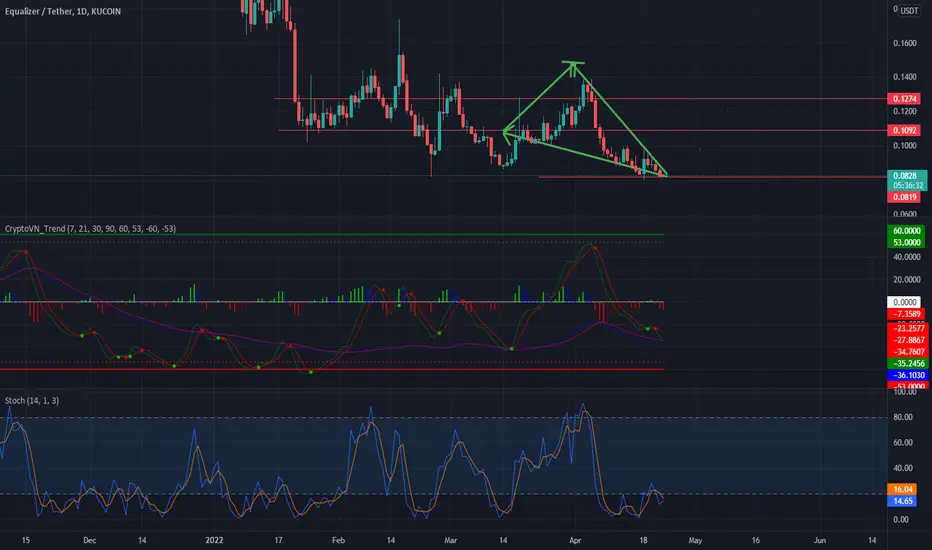Click the -27.8867 indicator value label
This screenshot has width=932, height=550.
pos(908,340)
